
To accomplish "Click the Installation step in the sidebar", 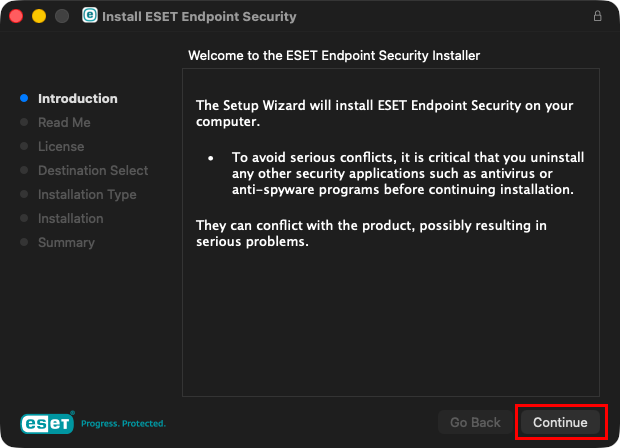I will [70, 218].
